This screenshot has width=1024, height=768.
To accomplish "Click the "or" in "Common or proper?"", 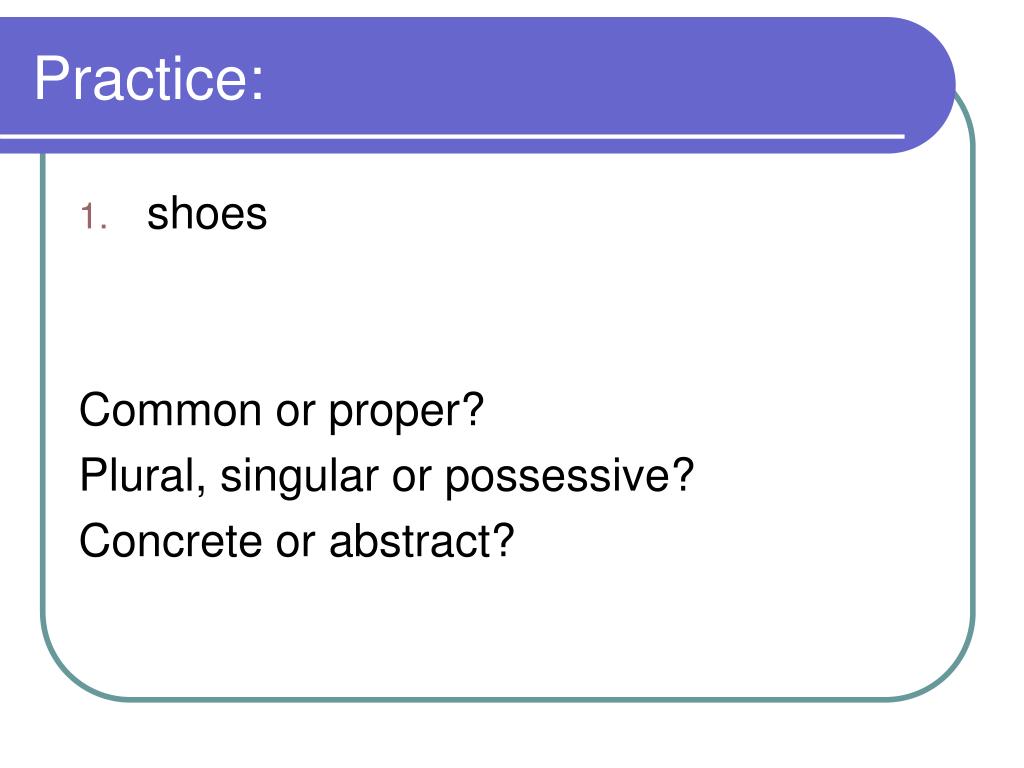I will [295, 411].
